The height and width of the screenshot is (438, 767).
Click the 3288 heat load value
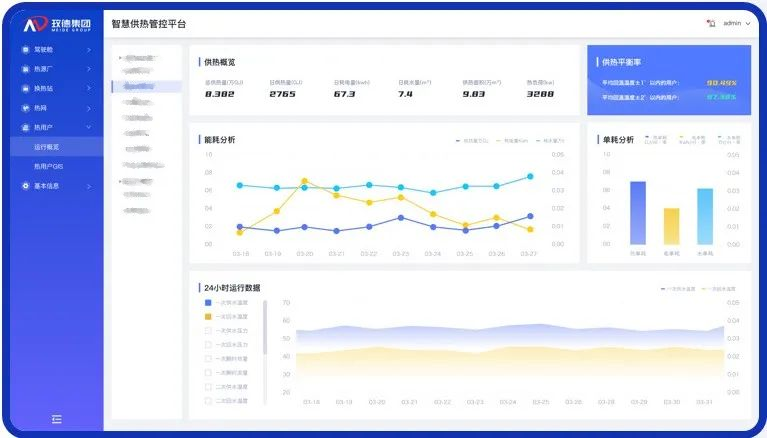[540, 94]
